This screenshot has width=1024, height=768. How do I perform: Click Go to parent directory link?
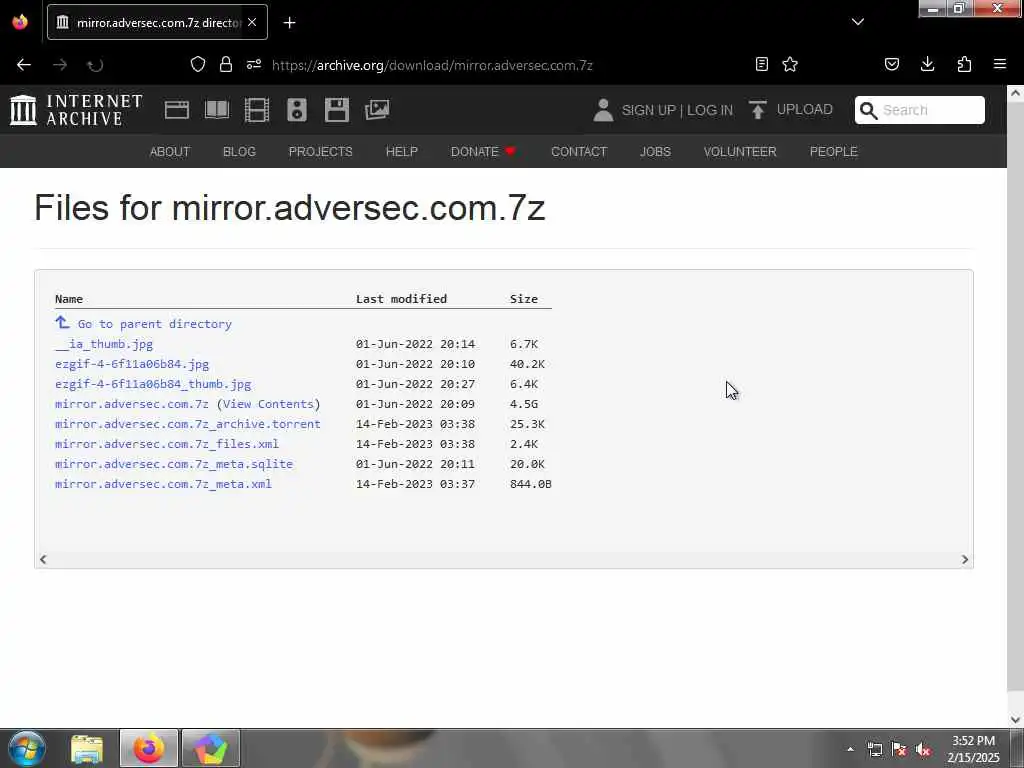[155, 324]
